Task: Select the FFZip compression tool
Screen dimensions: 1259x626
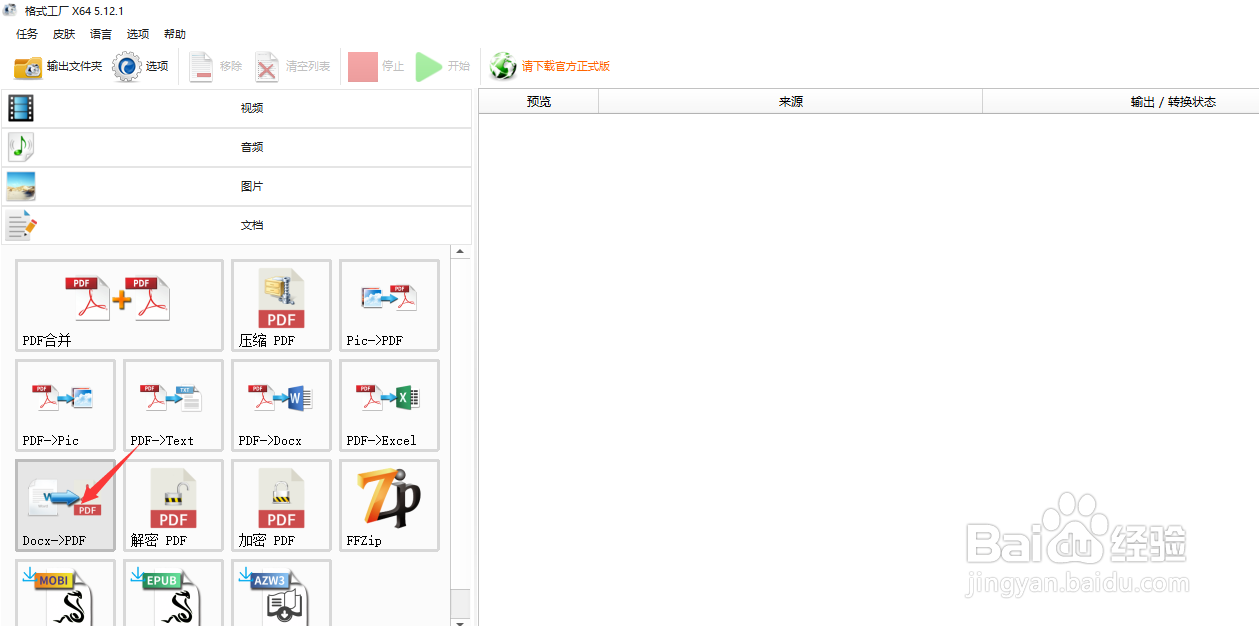Action: click(x=389, y=505)
